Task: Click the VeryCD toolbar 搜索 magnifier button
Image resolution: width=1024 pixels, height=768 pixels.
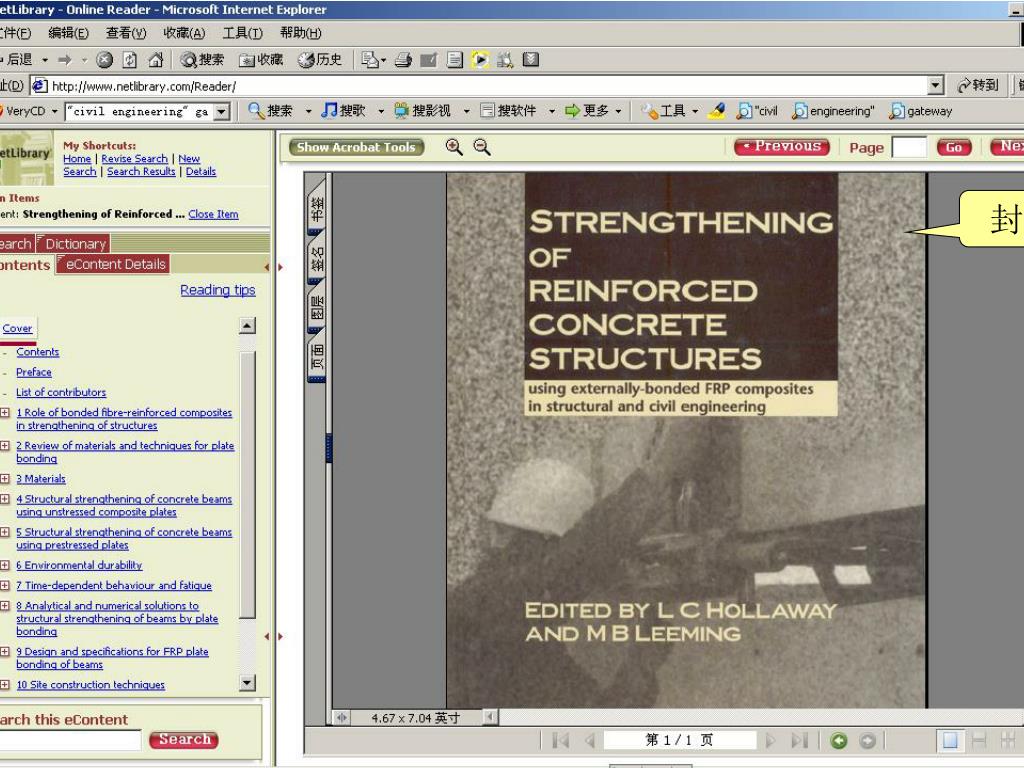Action: (x=271, y=111)
